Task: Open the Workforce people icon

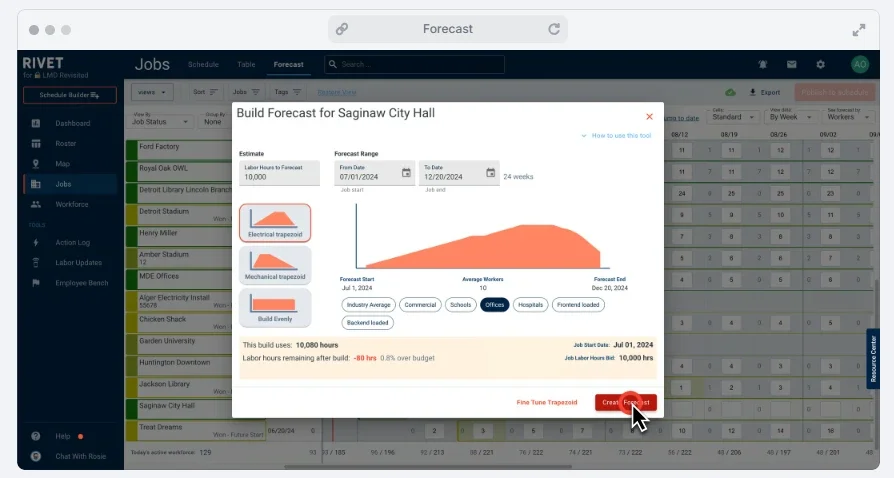Action: 36,204
